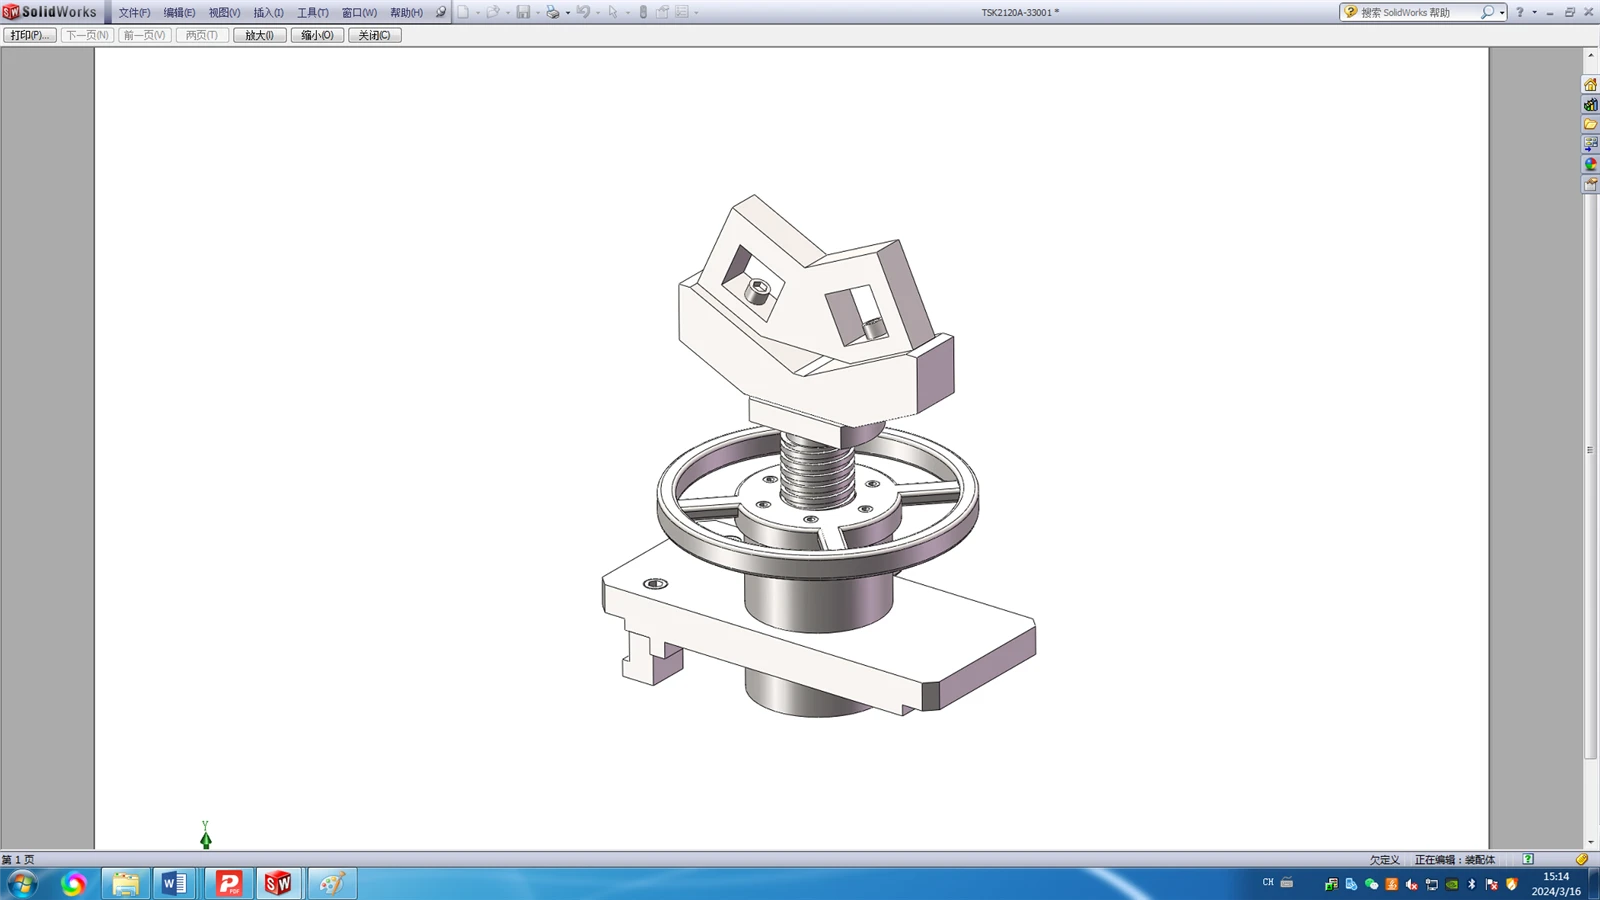Toggle the CH input language indicator
The height and width of the screenshot is (900, 1600).
click(1268, 882)
